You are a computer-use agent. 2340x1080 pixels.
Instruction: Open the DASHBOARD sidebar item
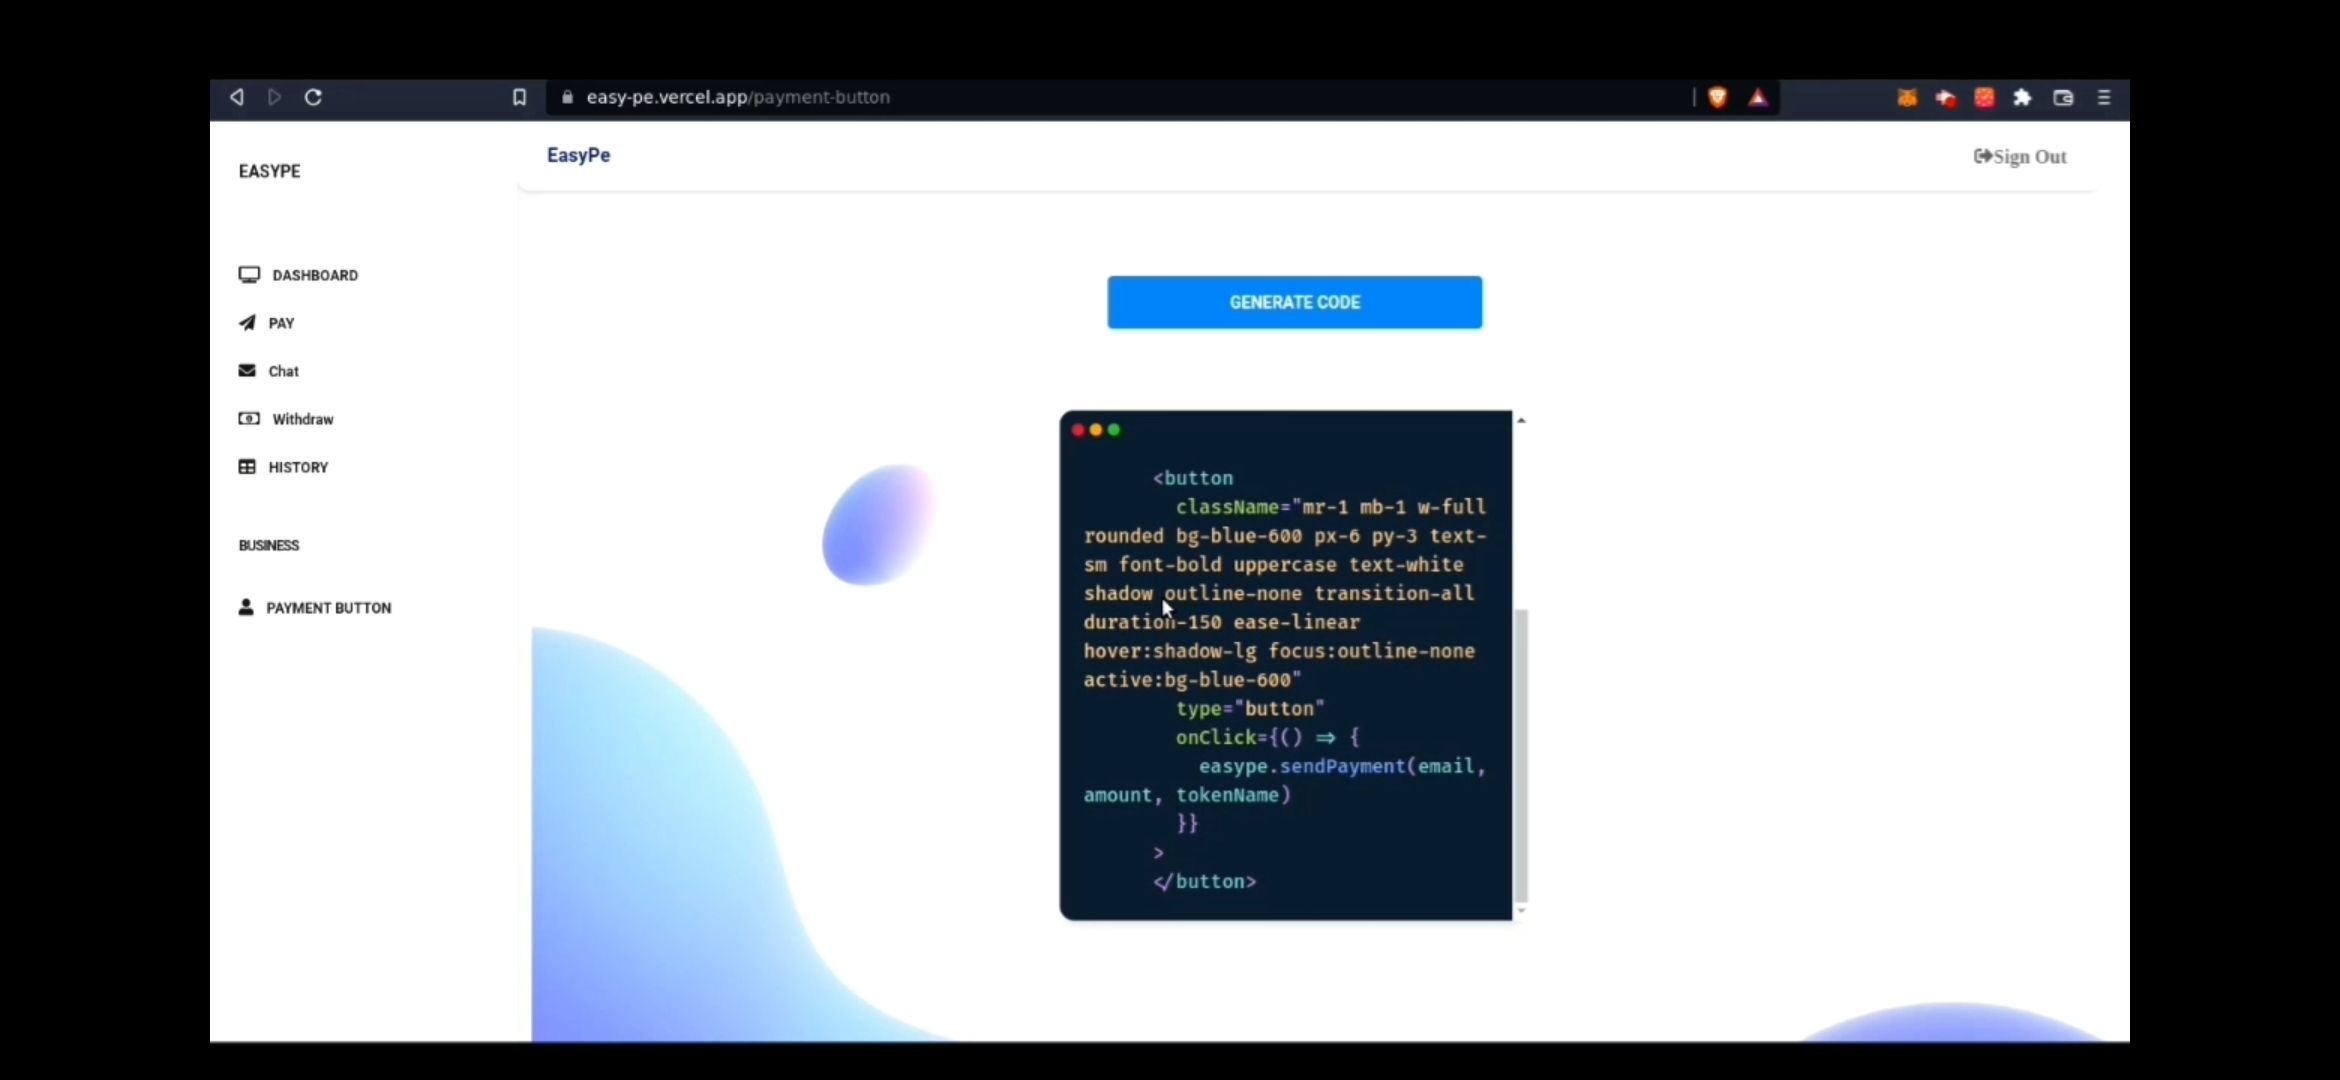click(x=298, y=275)
